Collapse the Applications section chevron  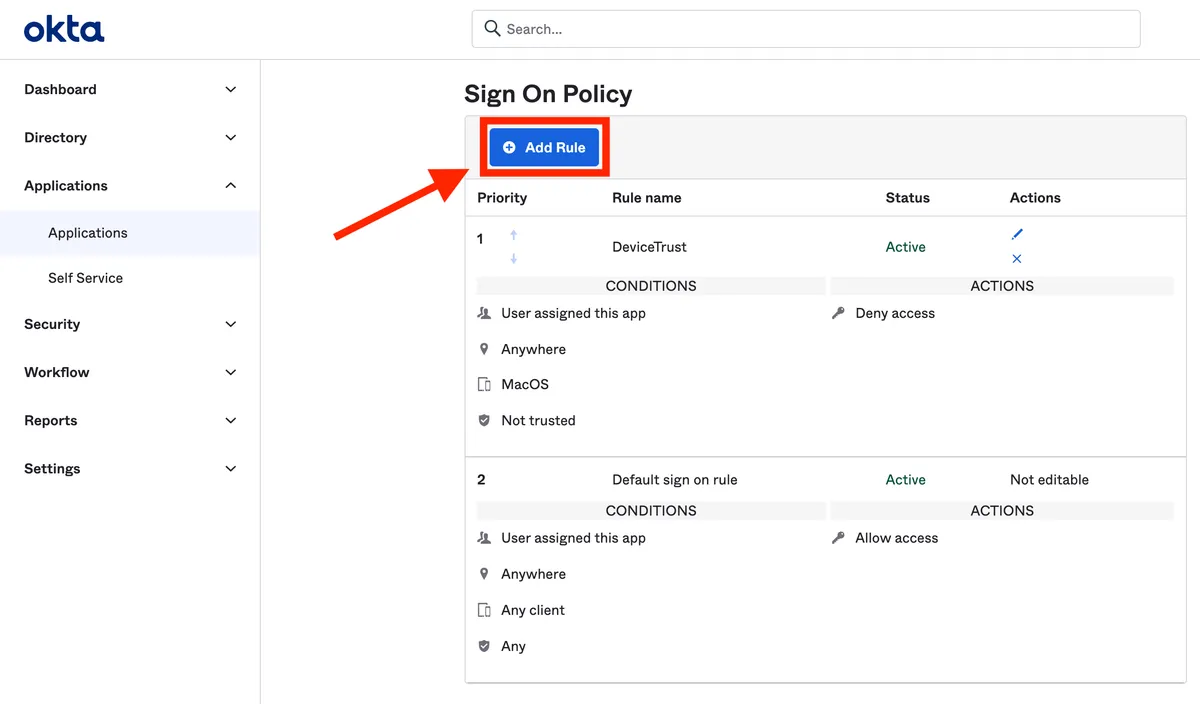(x=231, y=185)
